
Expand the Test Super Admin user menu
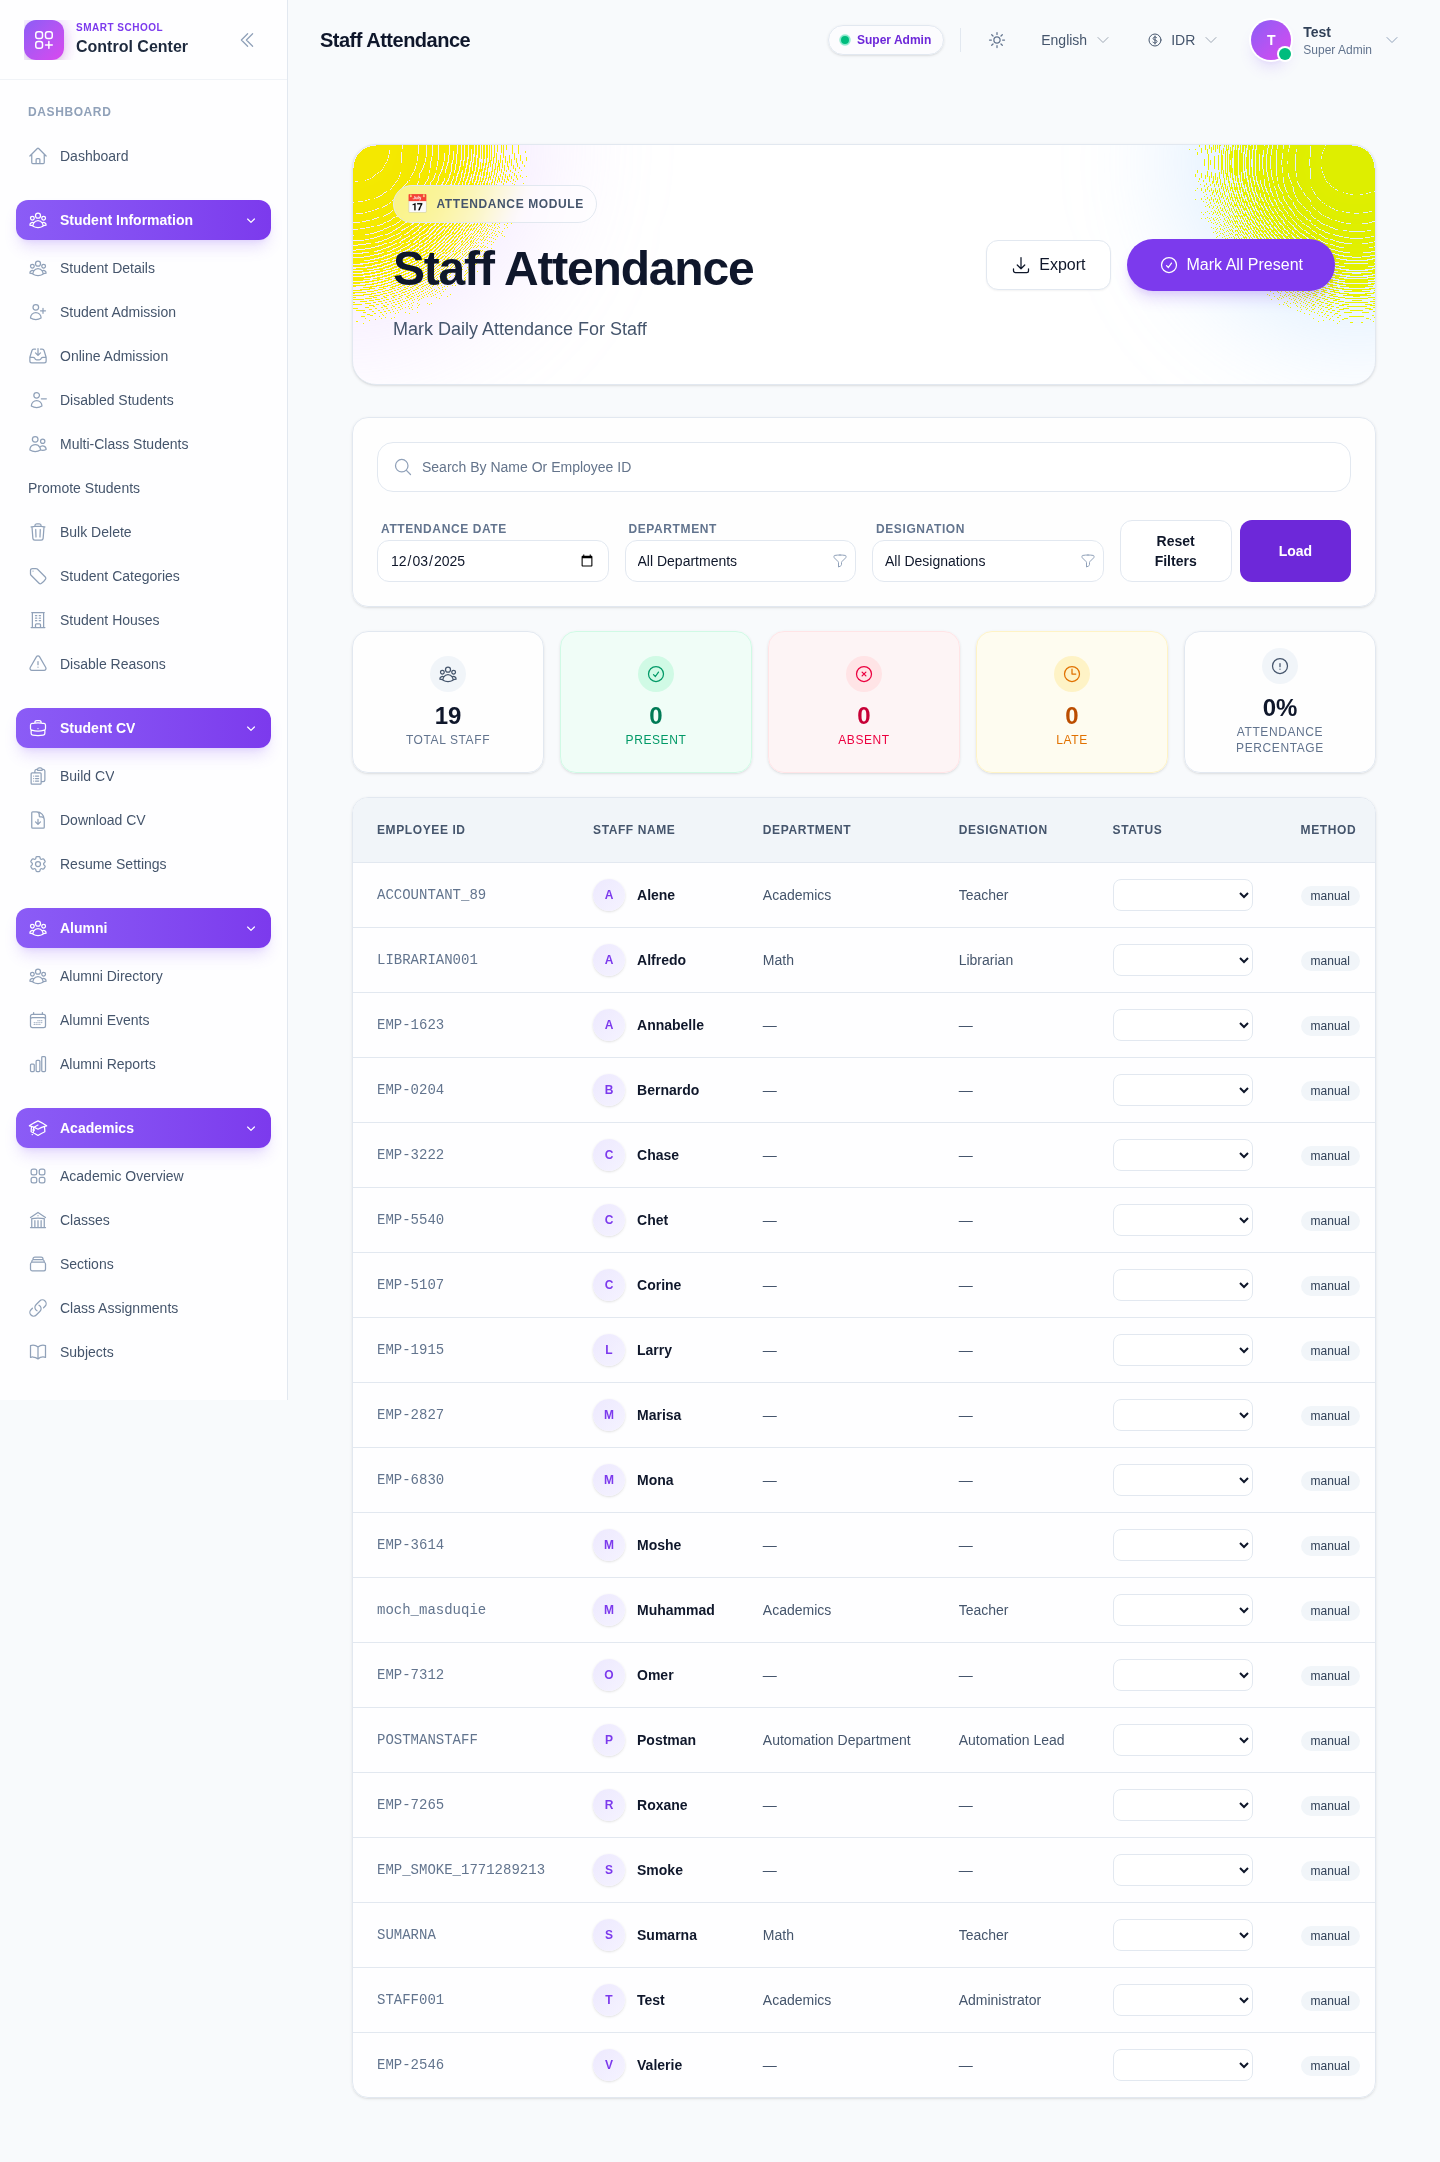pos(1325,40)
